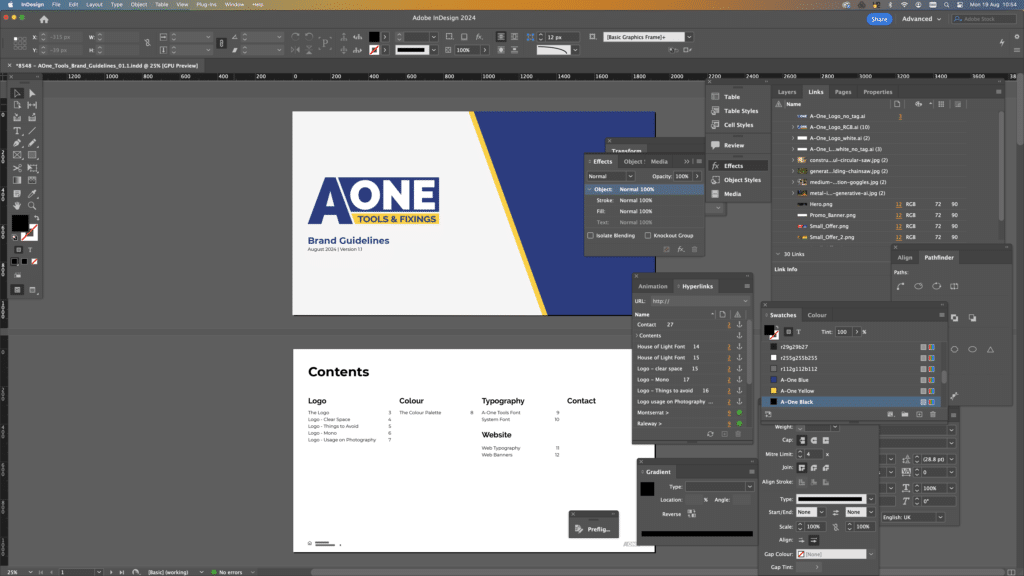Select the Selection tool (black arrow)
The width and height of the screenshot is (1024, 576).
17,93
